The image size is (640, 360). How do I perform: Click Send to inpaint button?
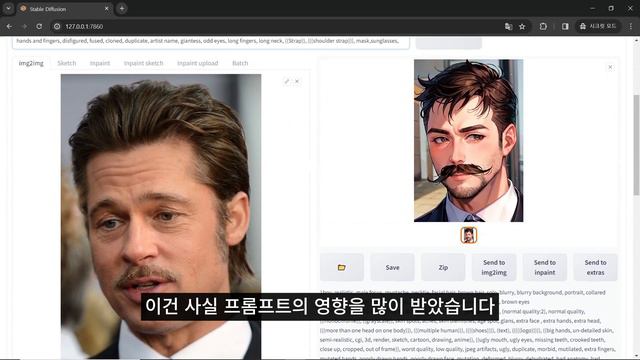pyautogui.click(x=545, y=267)
